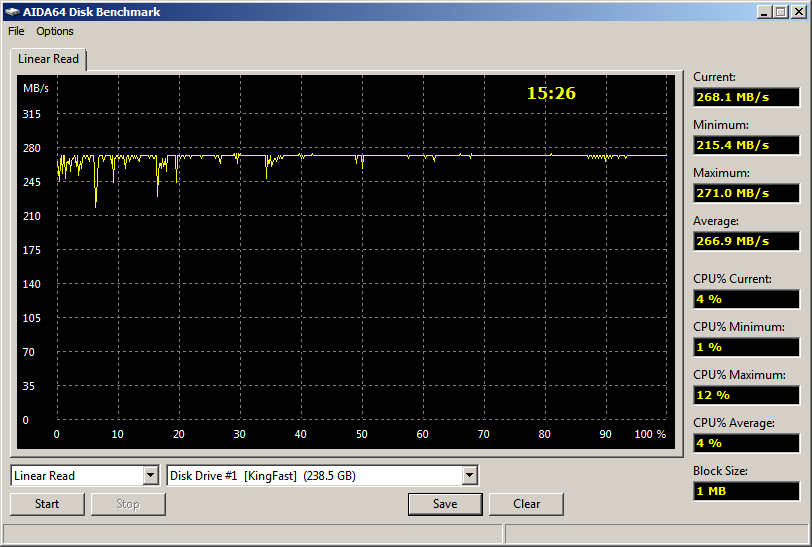The image size is (812, 547).
Task: Click the Minimum 215.4 MB/s value
Action: [746, 145]
